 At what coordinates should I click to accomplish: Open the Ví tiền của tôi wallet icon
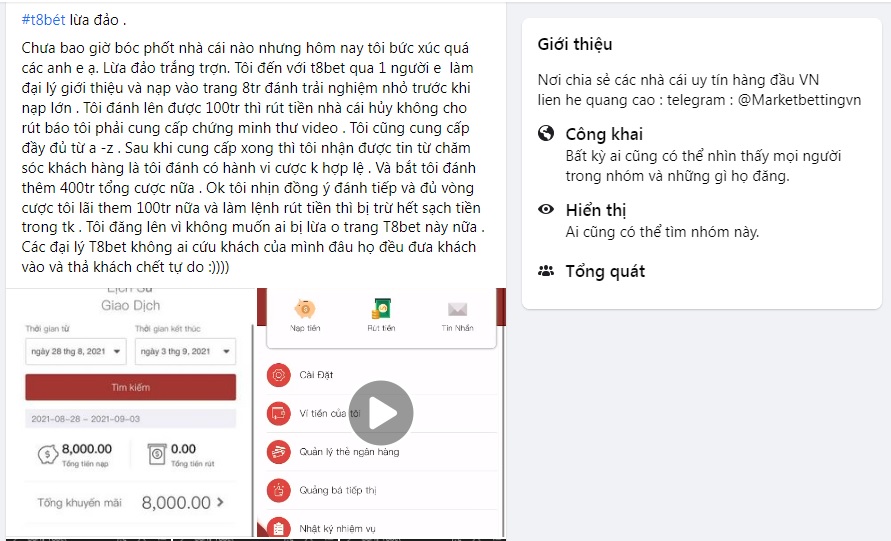(x=278, y=413)
